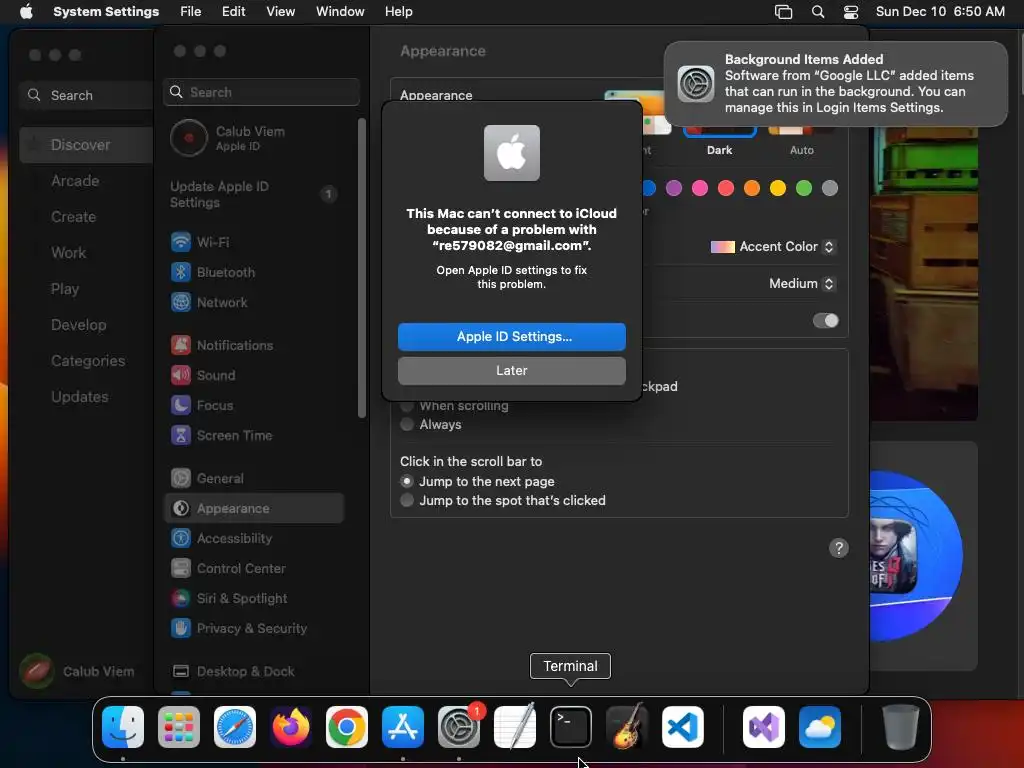Viewport: 1024px width, 768px height.
Task: Open TextEdit from the Dock
Action: click(x=515, y=726)
